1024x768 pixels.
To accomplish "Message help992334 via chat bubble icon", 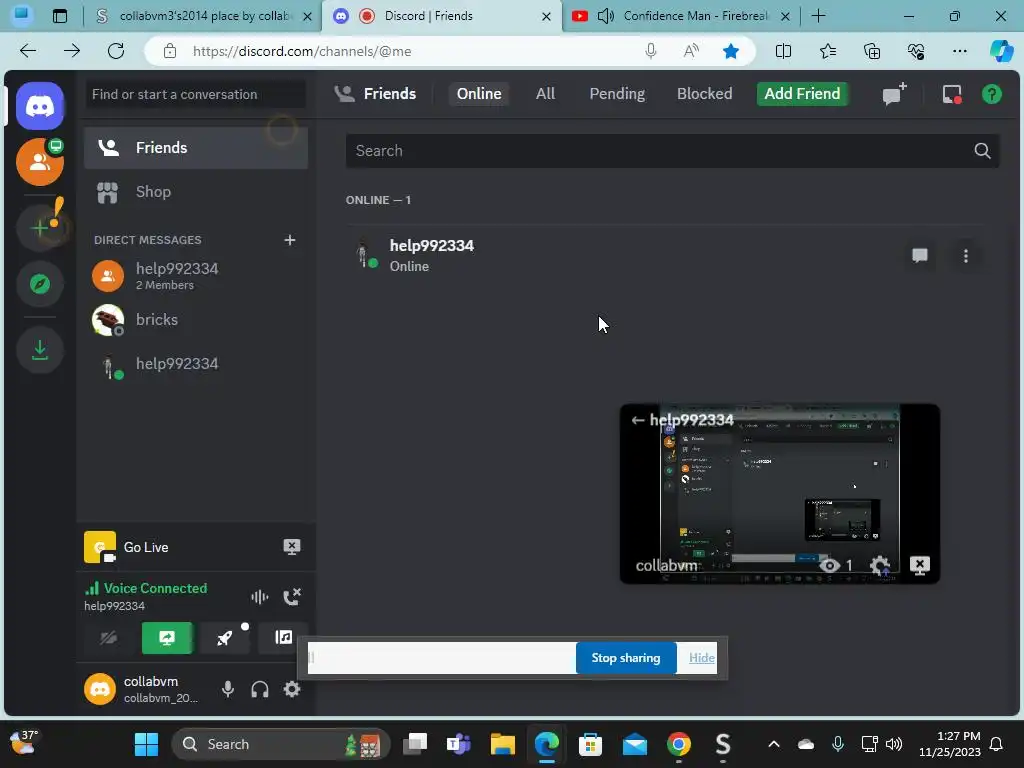I will [920, 255].
